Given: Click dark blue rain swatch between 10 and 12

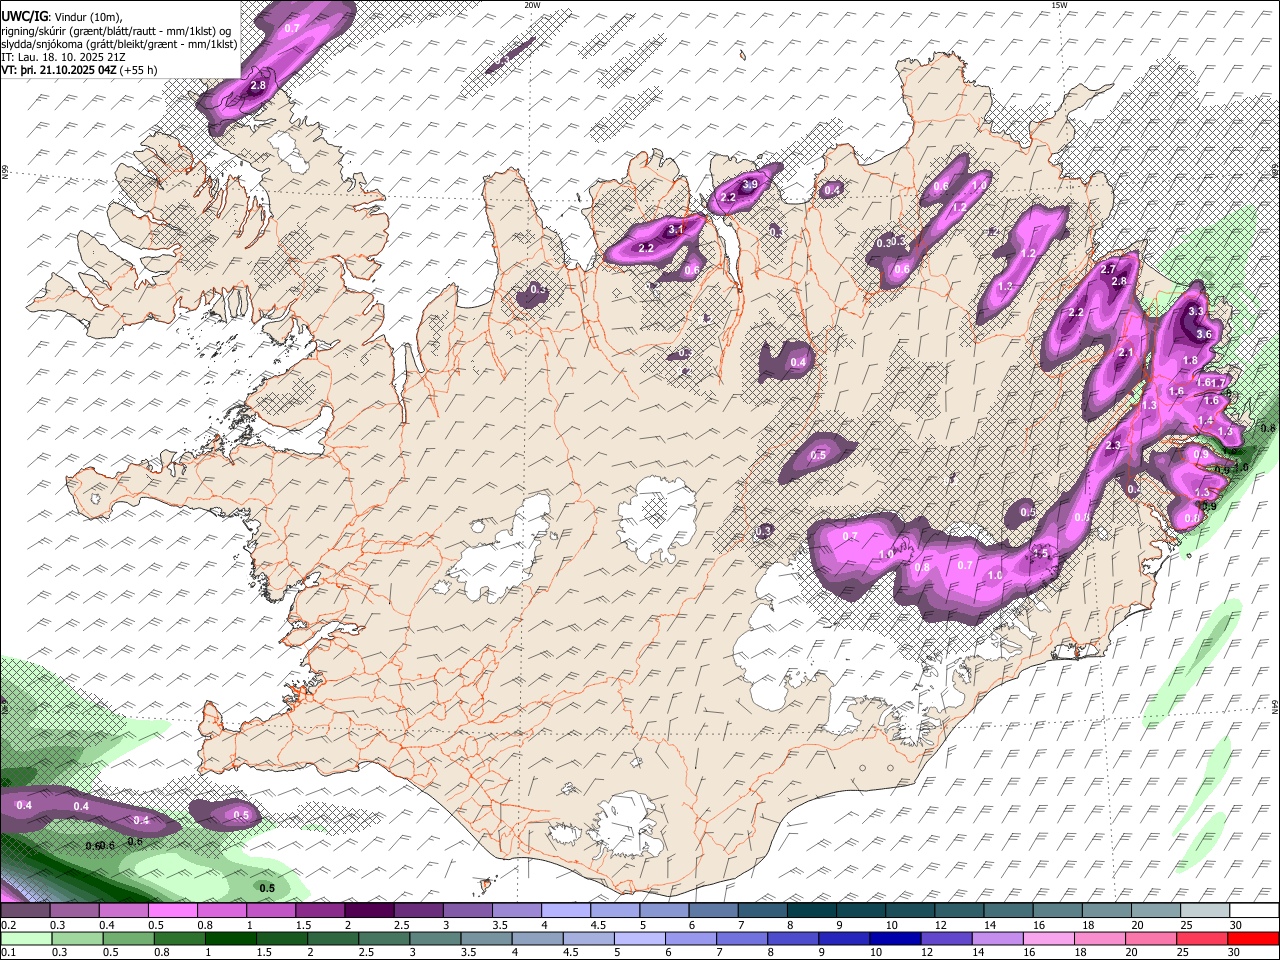Looking at the screenshot, I should (894, 938).
